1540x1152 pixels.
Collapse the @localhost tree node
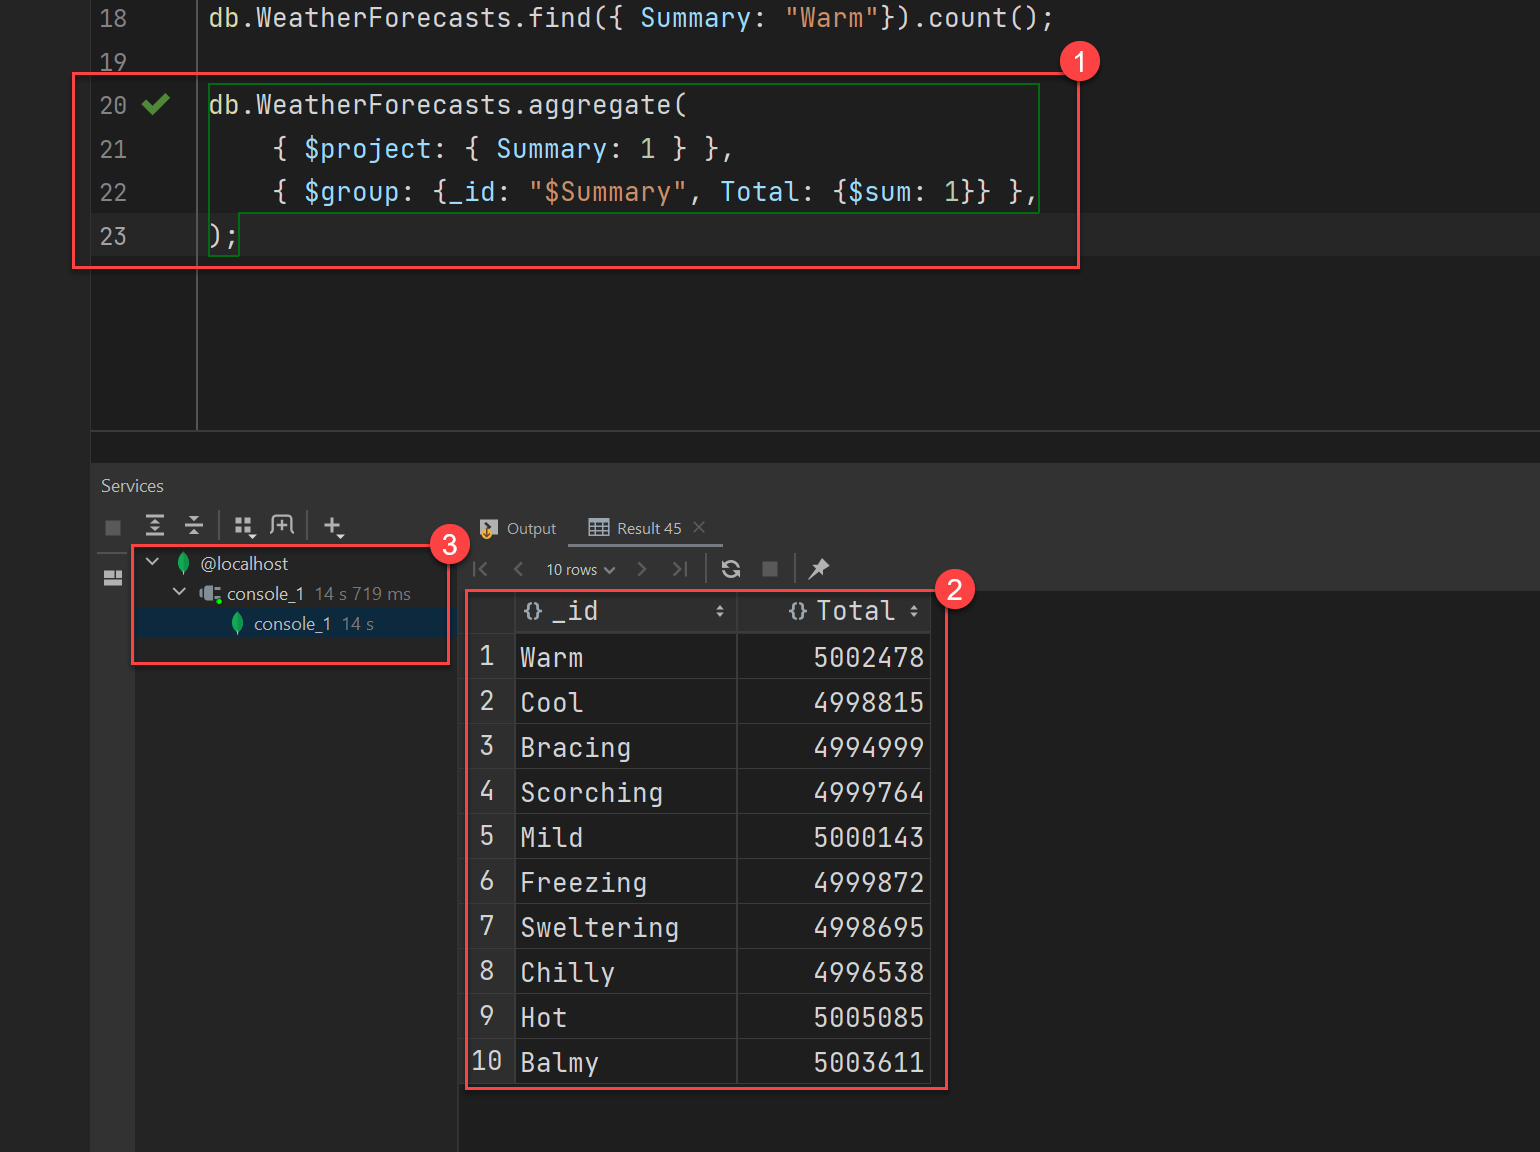153,562
